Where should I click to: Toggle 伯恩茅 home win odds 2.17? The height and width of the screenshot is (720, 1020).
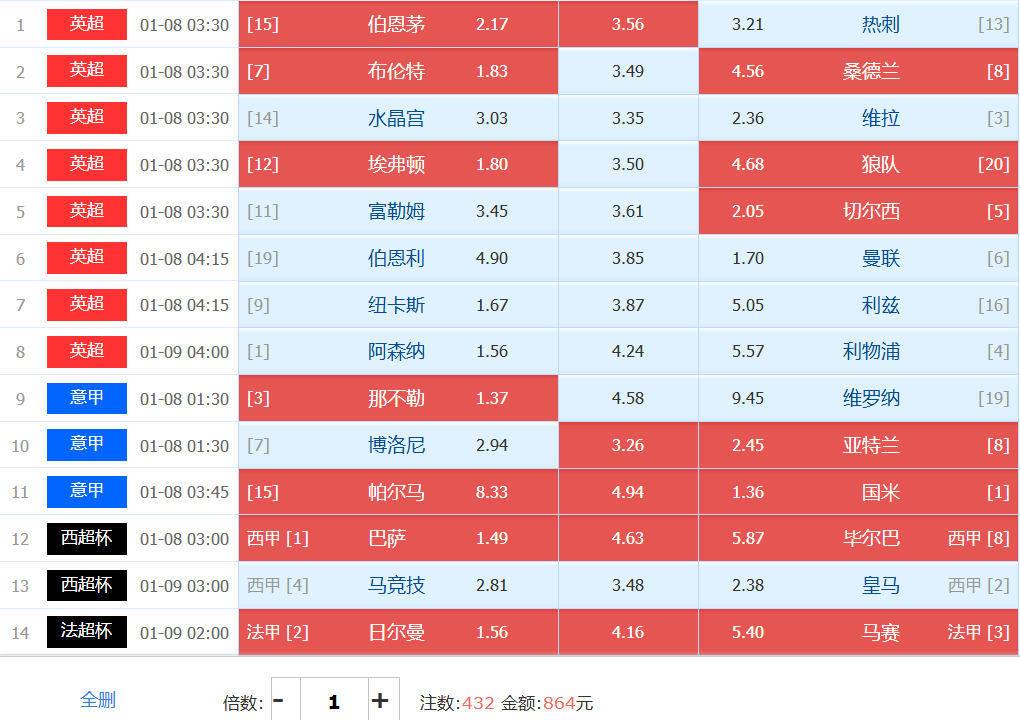[398, 24]
